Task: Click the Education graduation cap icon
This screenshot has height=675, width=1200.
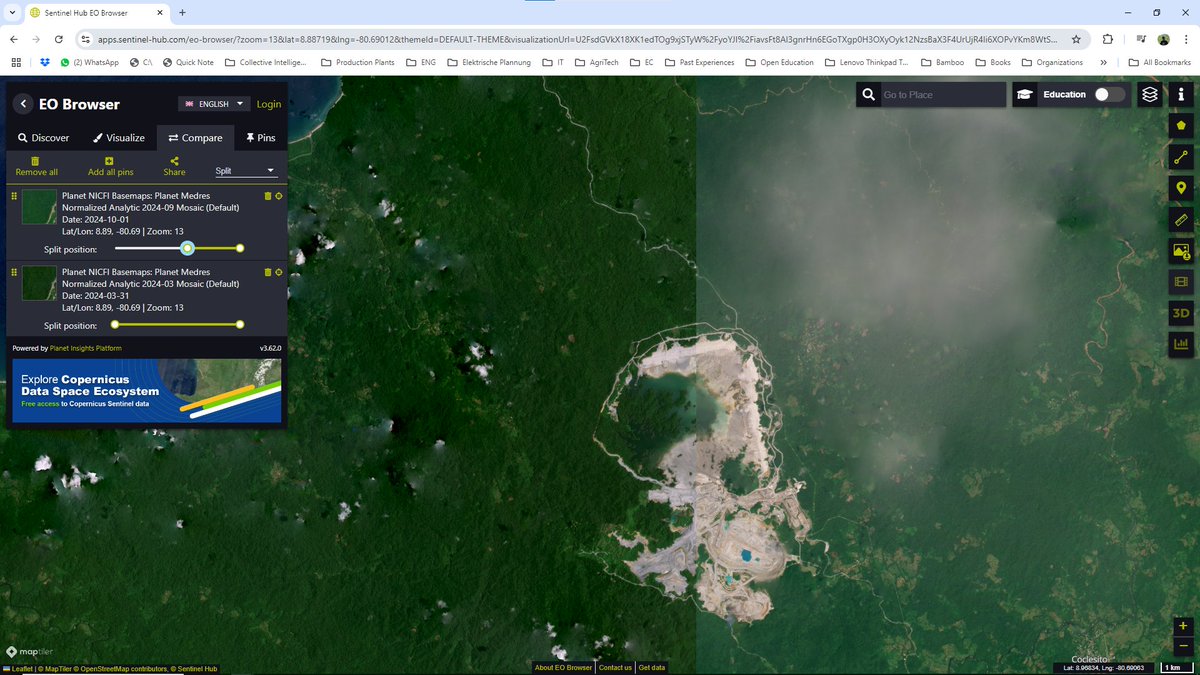Action: click(1025, 94)
